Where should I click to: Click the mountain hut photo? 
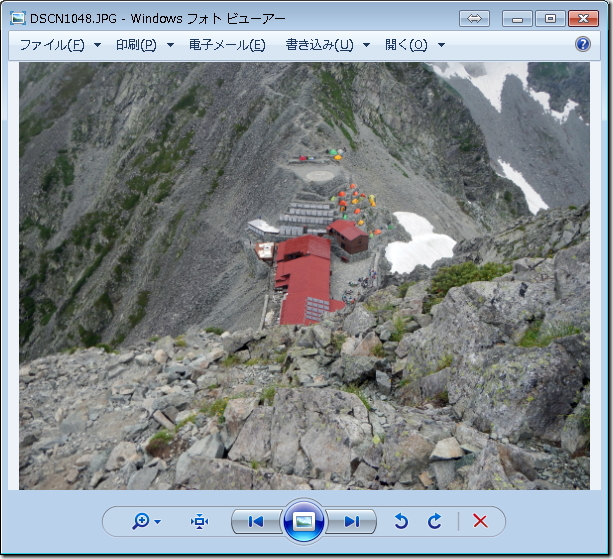[304, 275]
